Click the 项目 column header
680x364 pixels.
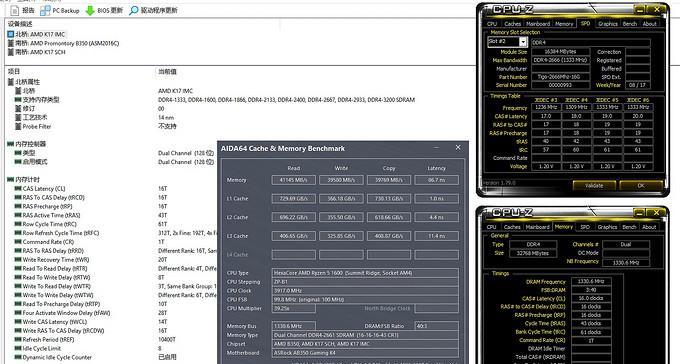click(x=14, y=71)
